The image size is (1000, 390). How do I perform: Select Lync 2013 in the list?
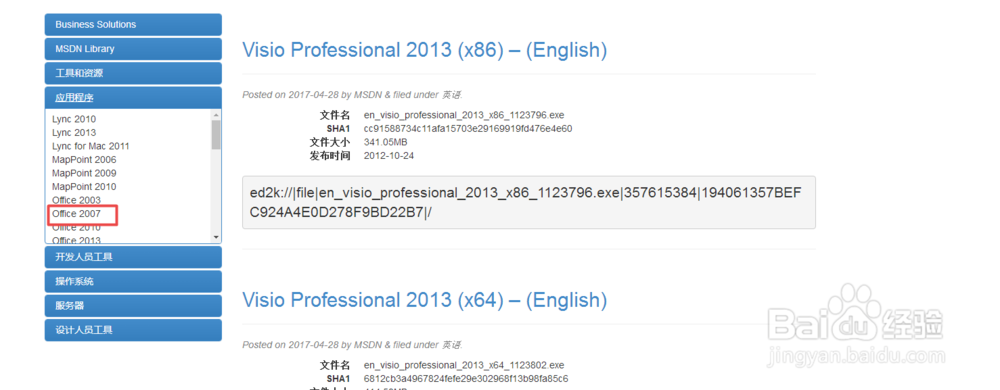click(74, 133)
